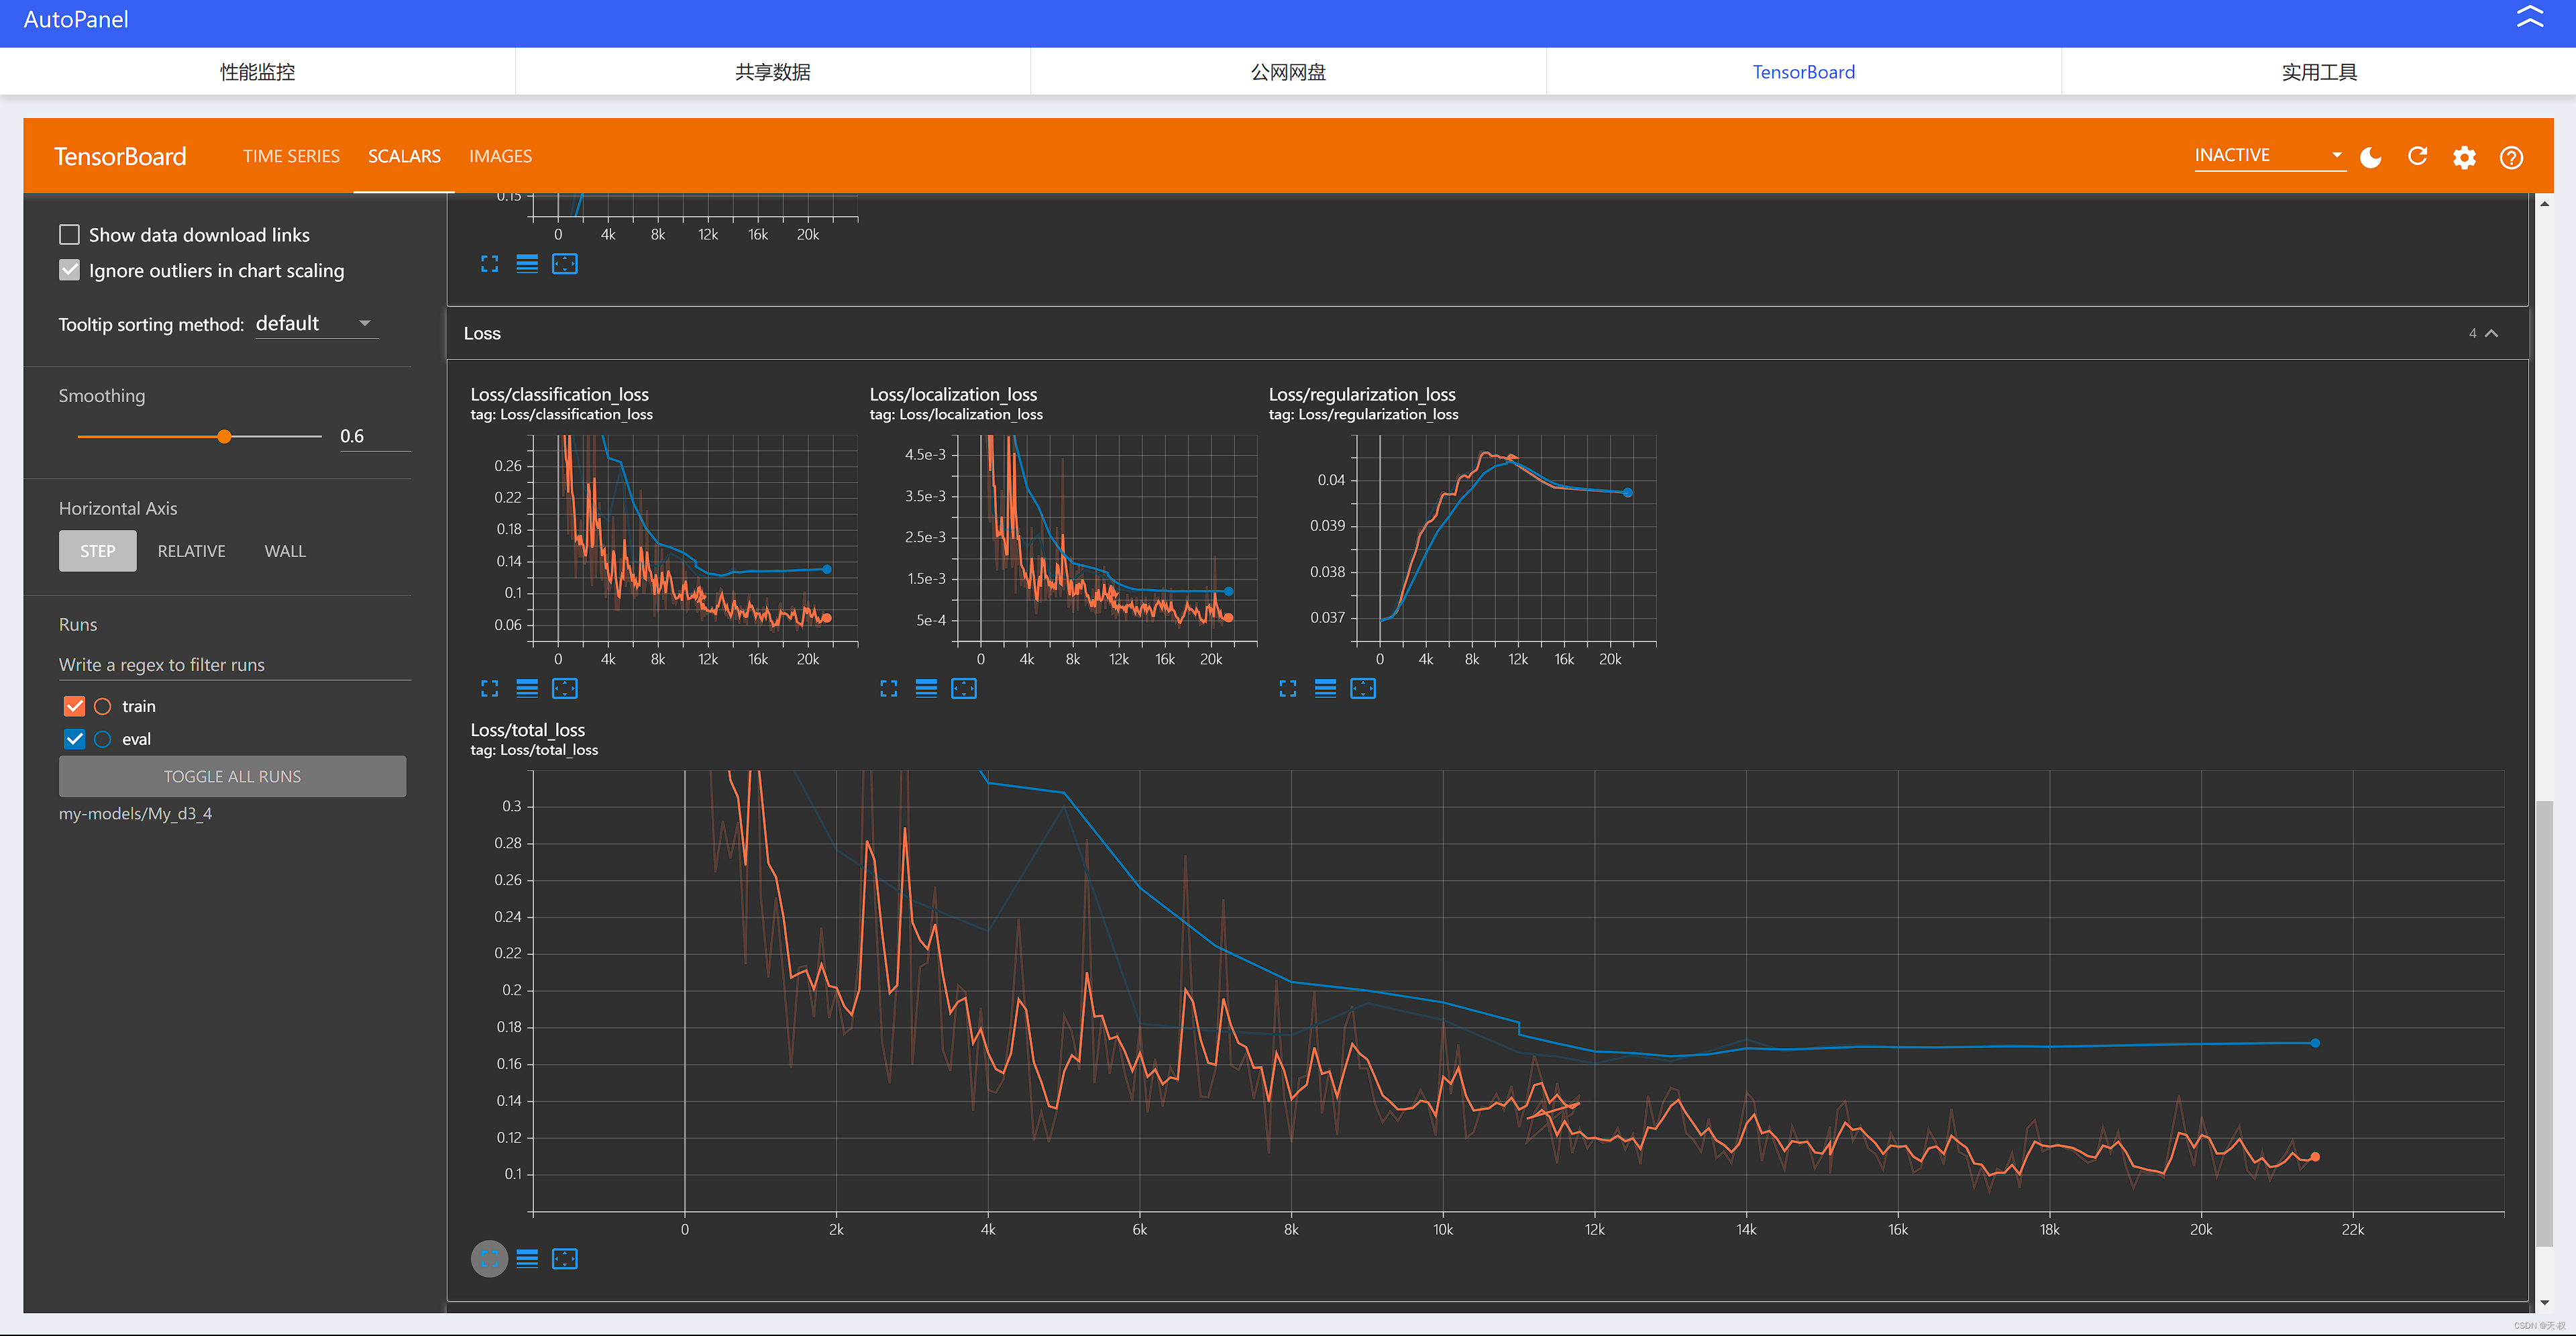Enable Show data download links checkbox
The height and width of the screenshot is (1336, 2576).
70,235
